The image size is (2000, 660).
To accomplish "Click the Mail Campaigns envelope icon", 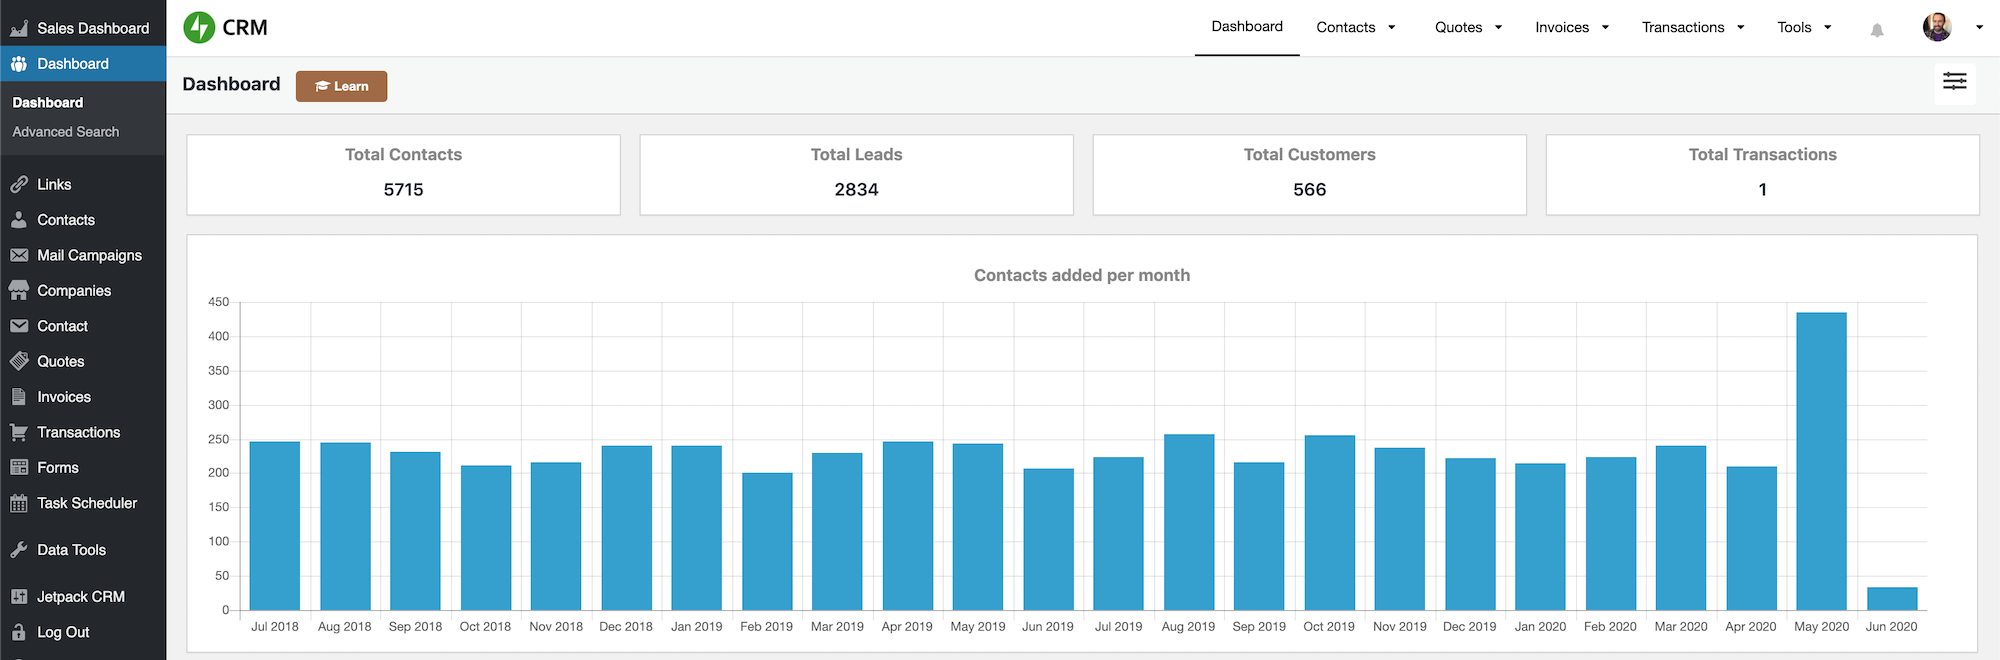I will point(19,255).
